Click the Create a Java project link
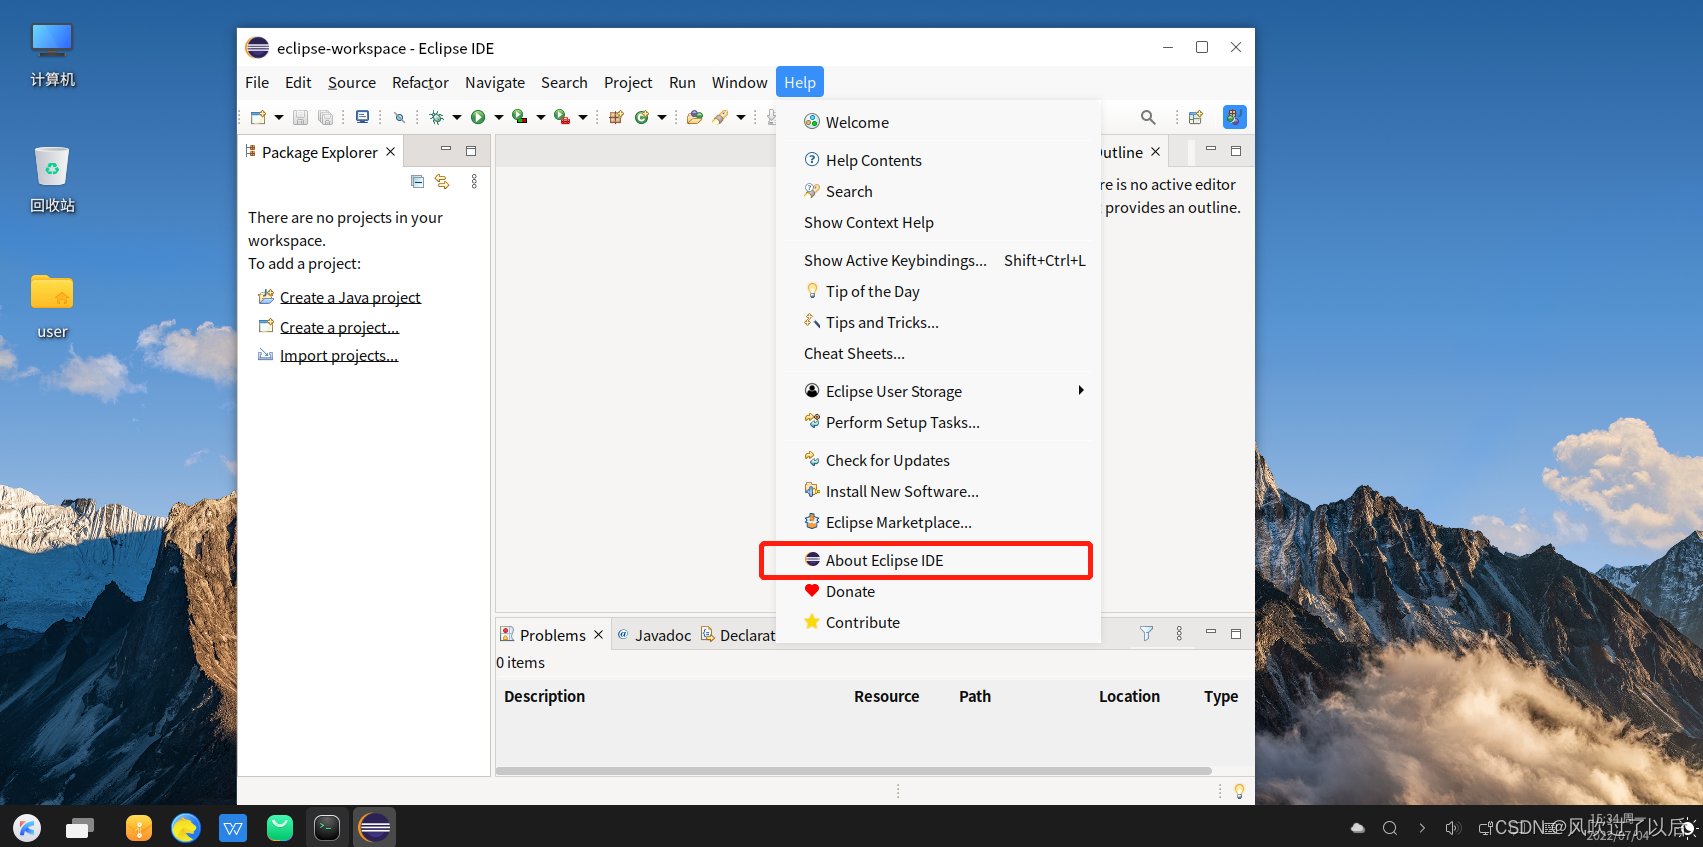The width and height of the screenshot is (1703, 847). [350, 297]
